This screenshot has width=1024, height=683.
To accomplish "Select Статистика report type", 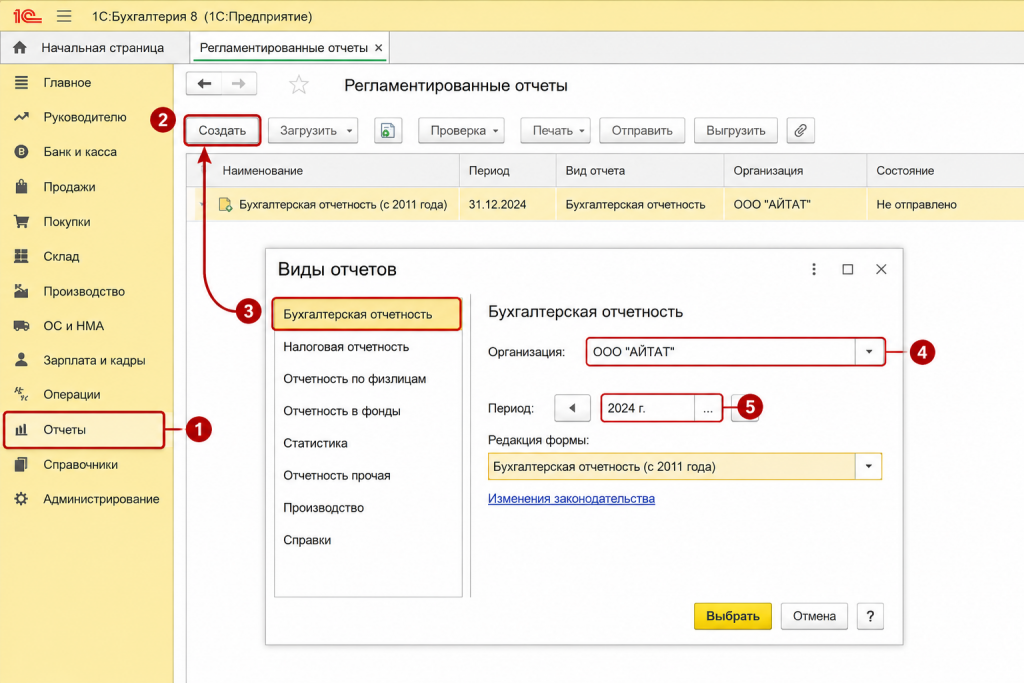I will tap(367, 443).
